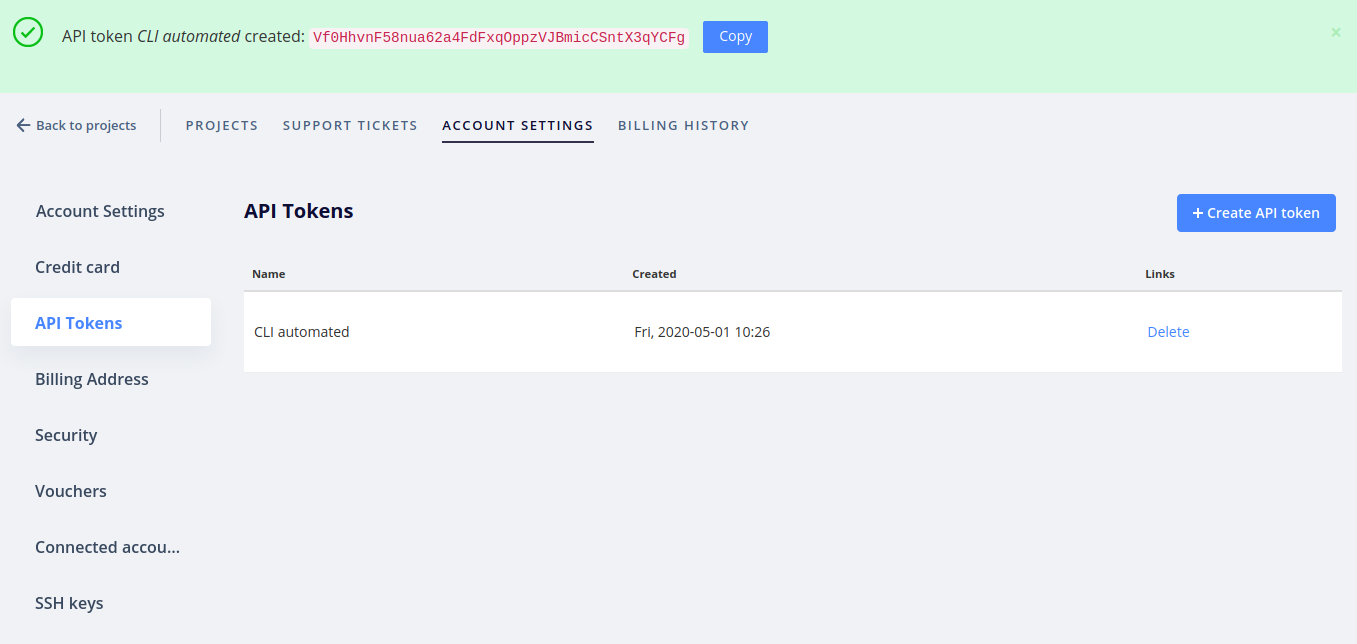Open Connected accounts settings
The image size is (1357, 644).
(x=107, y=547)
